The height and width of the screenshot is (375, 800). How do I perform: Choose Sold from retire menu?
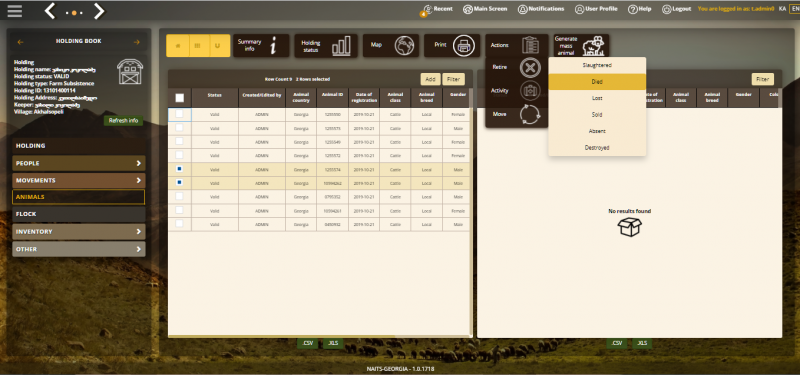[597, 115]
